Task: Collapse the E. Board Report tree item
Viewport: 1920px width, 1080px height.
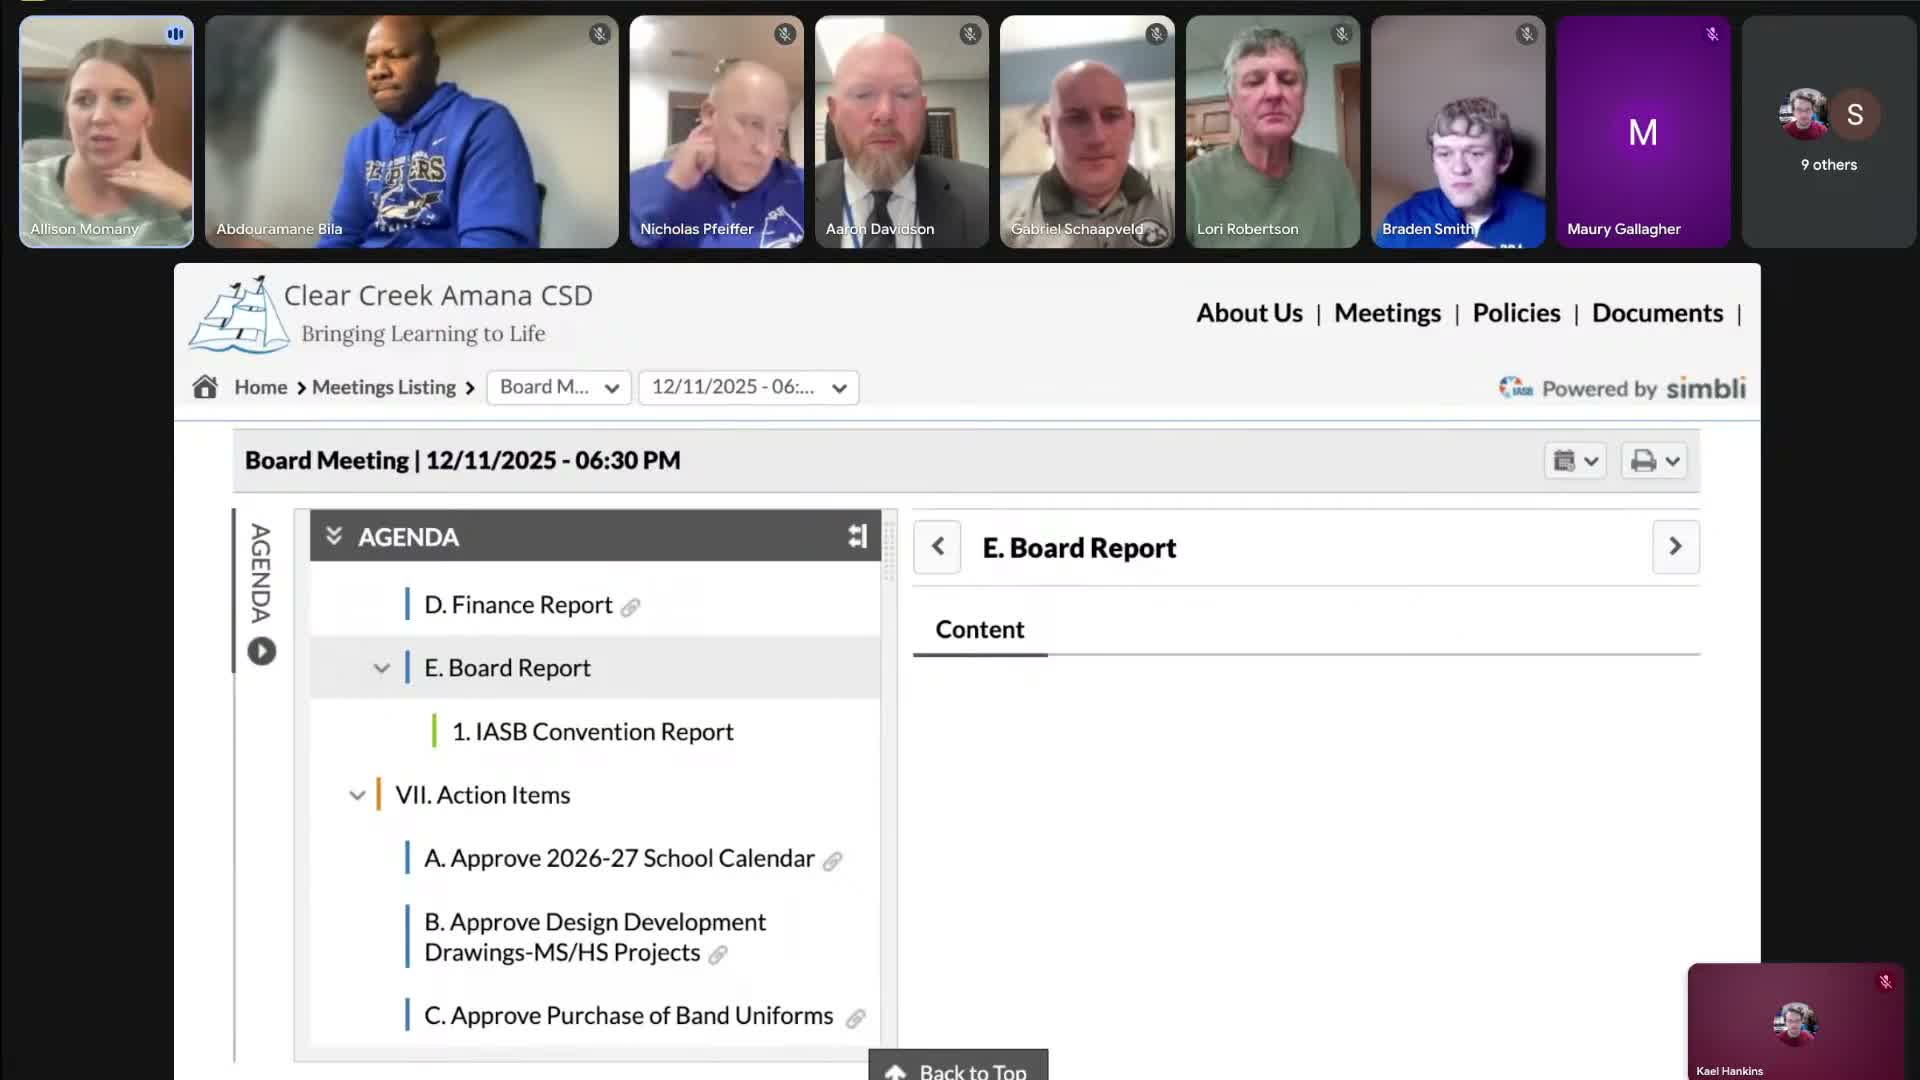Action: click(x=381, y=668)
